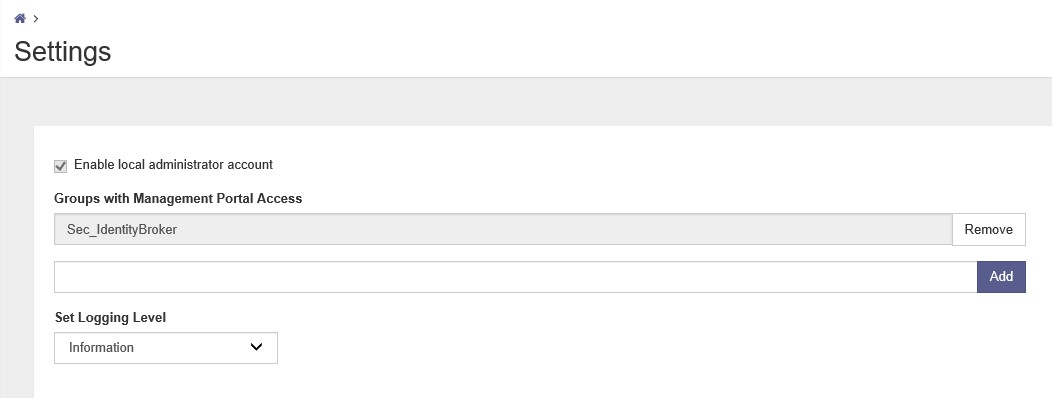The width and height of the screenshot is (1052, 398).
Task: Click the logging level dropdown arrow
Action: (256, 347)
